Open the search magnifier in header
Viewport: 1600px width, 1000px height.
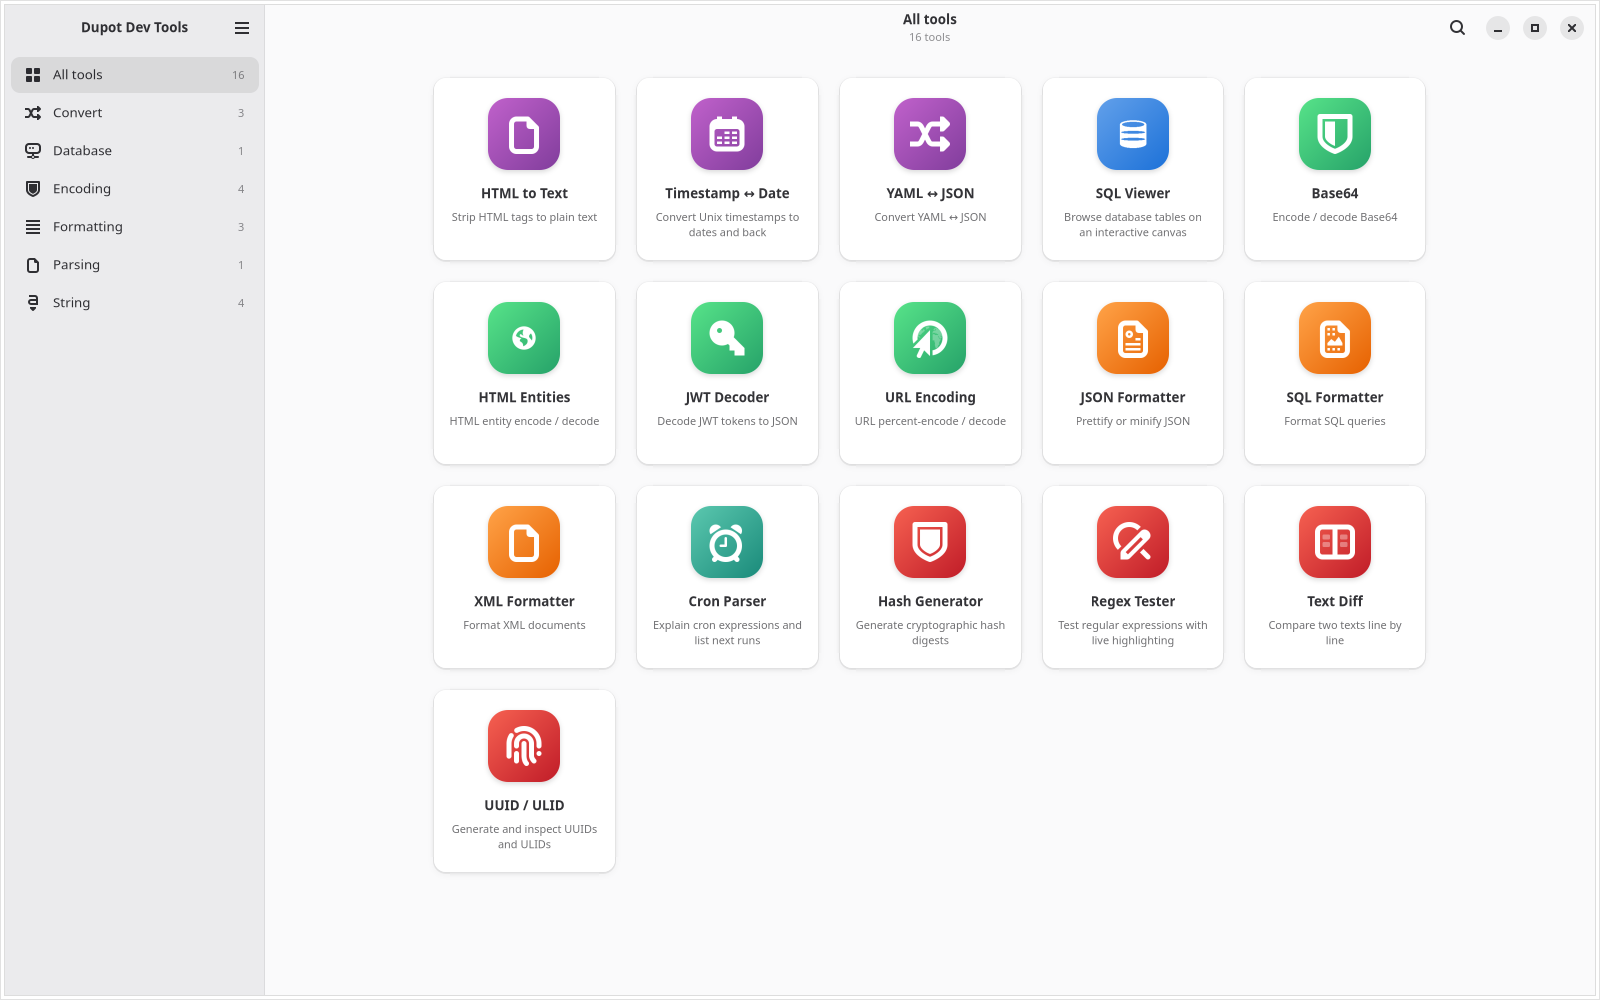click(x=1458, y=28)
